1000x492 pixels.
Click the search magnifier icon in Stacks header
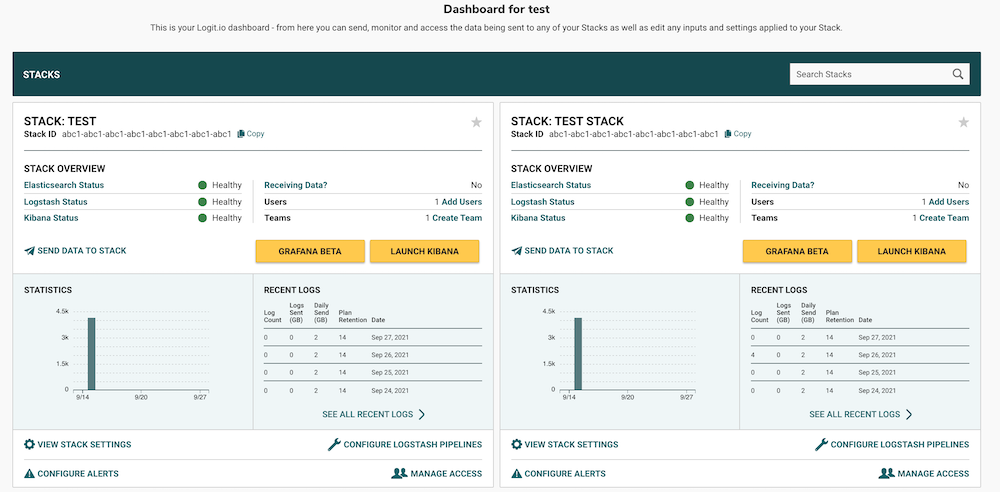pos(957,74)
